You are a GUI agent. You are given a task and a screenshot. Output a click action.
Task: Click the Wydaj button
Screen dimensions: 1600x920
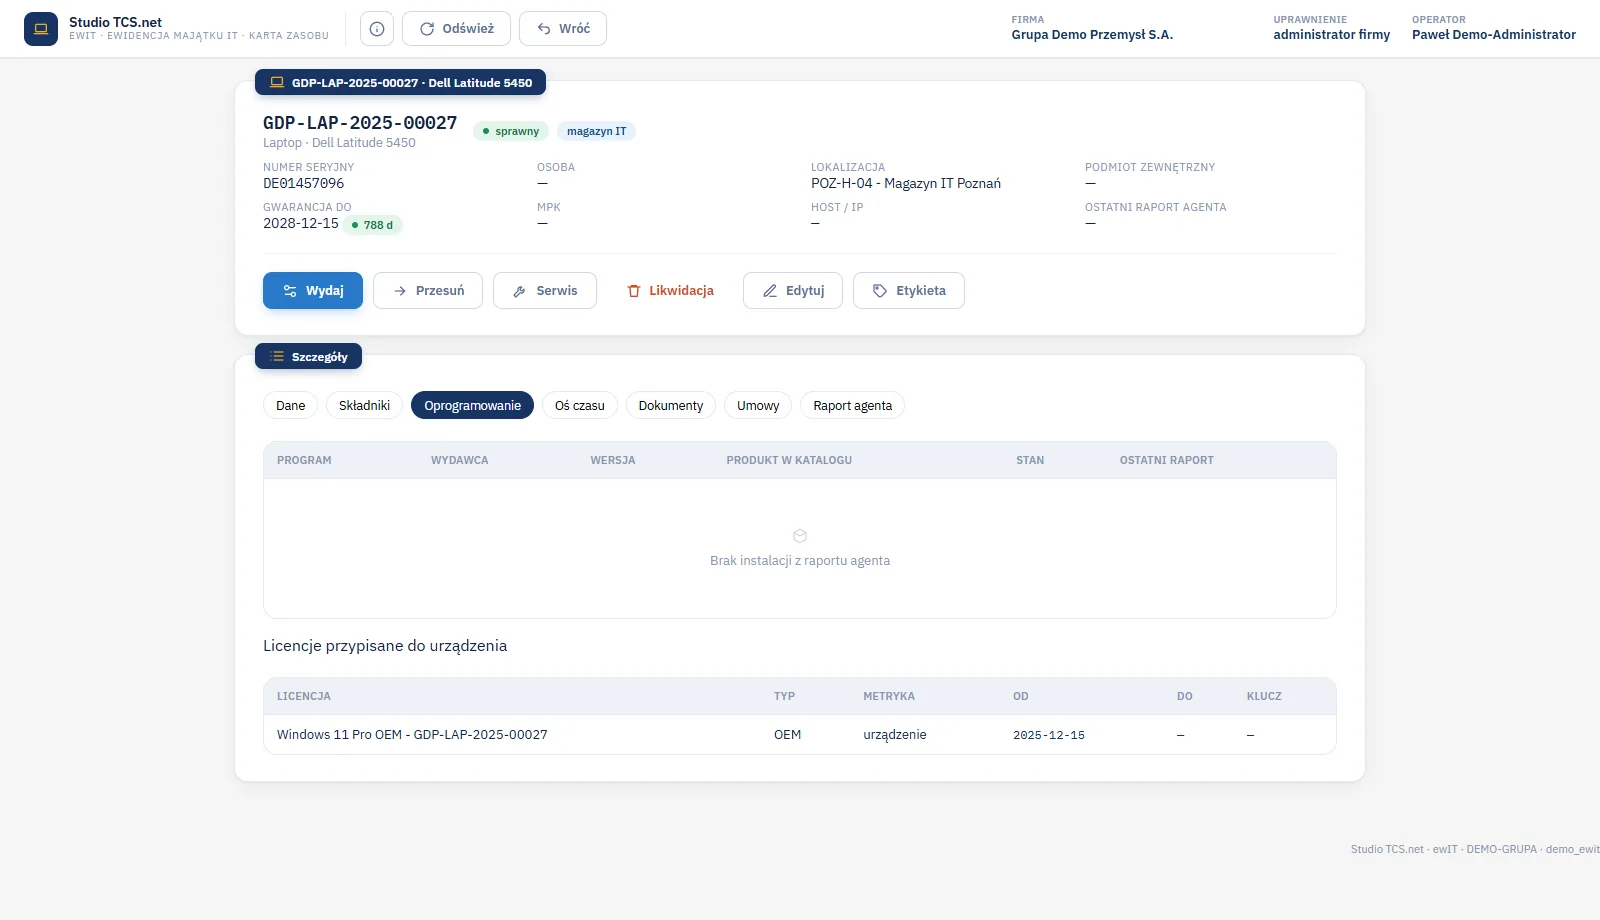(313, 291)
